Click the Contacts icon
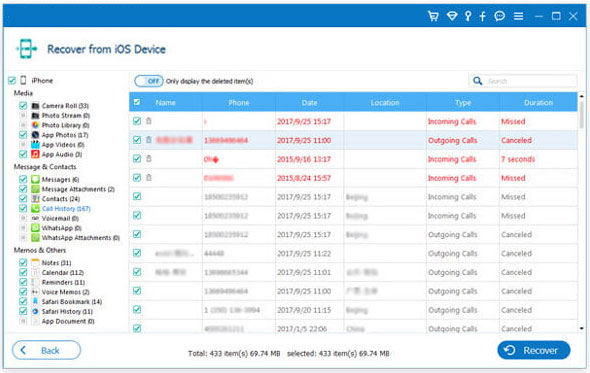The image size is (590, 373). (35, 199)
